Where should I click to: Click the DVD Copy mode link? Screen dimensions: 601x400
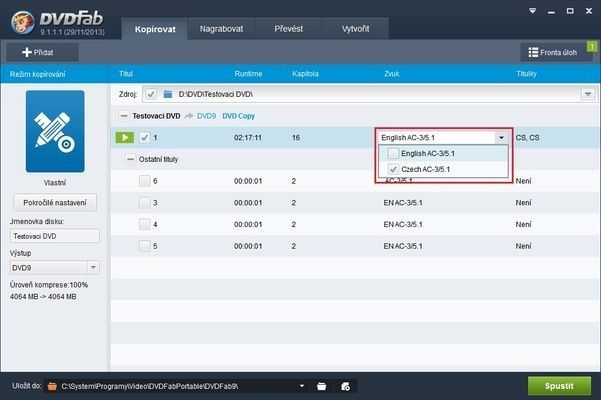[x=238, y=116]
